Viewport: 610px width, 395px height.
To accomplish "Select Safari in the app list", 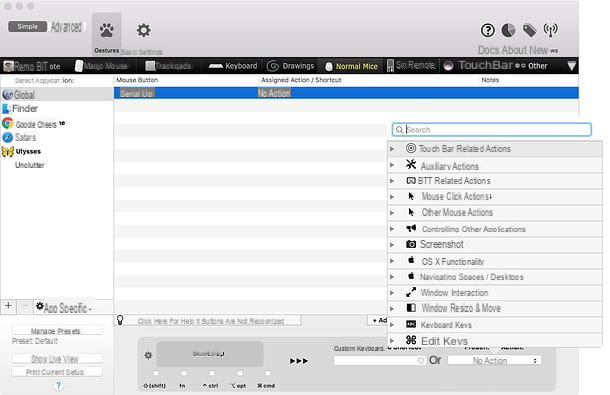I will coord(57,137).
